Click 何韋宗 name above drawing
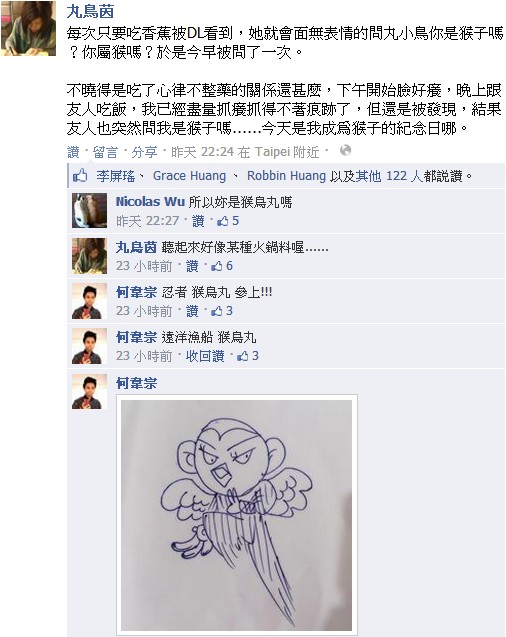Viewport: 506px width, 637px height. pyautogui.click(x=136, y=383)
